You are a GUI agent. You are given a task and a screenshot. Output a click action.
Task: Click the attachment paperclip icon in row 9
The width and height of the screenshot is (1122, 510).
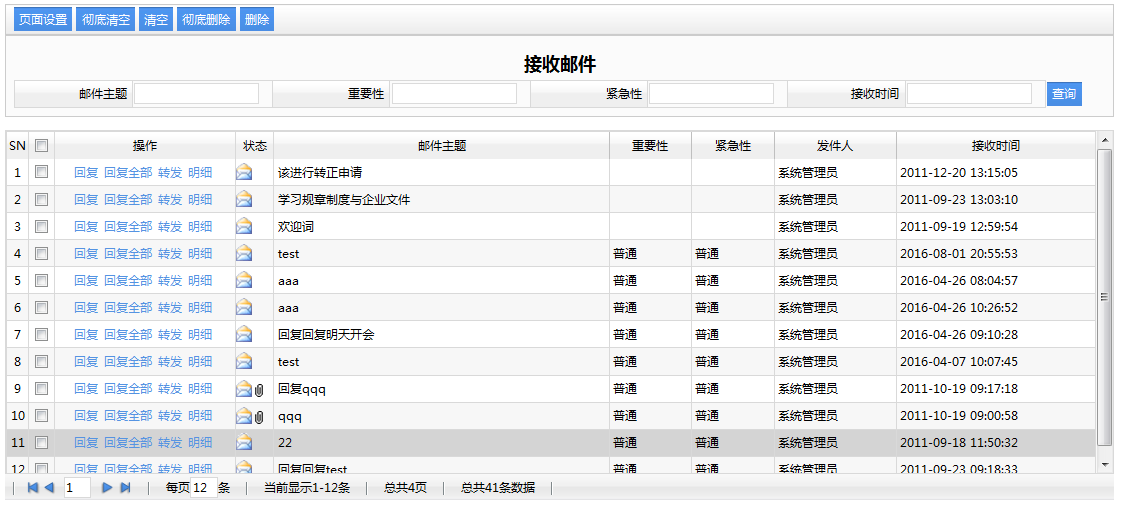pyautogui.click(x=258, y=389)
